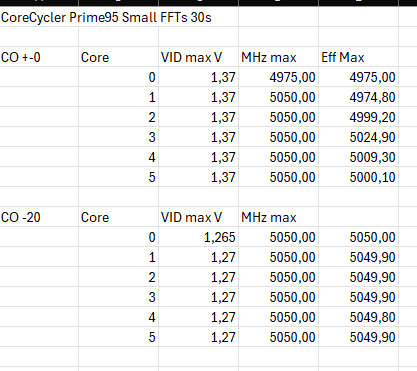
Task: Select the cell containing 4999,20
Action: 358,117
